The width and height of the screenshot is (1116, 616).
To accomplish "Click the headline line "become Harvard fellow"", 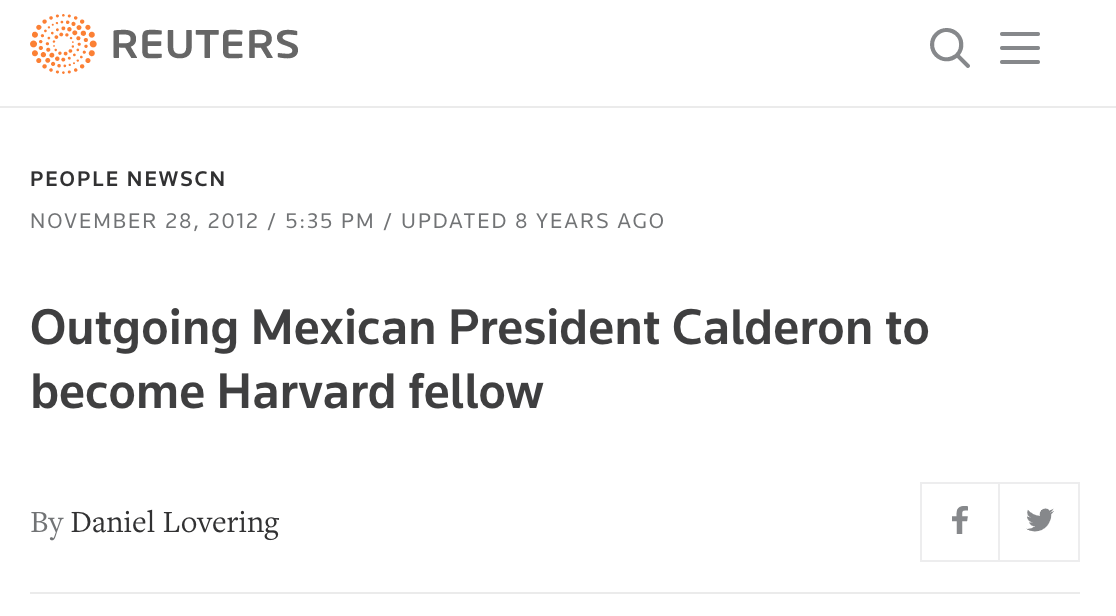I will 287,392.
